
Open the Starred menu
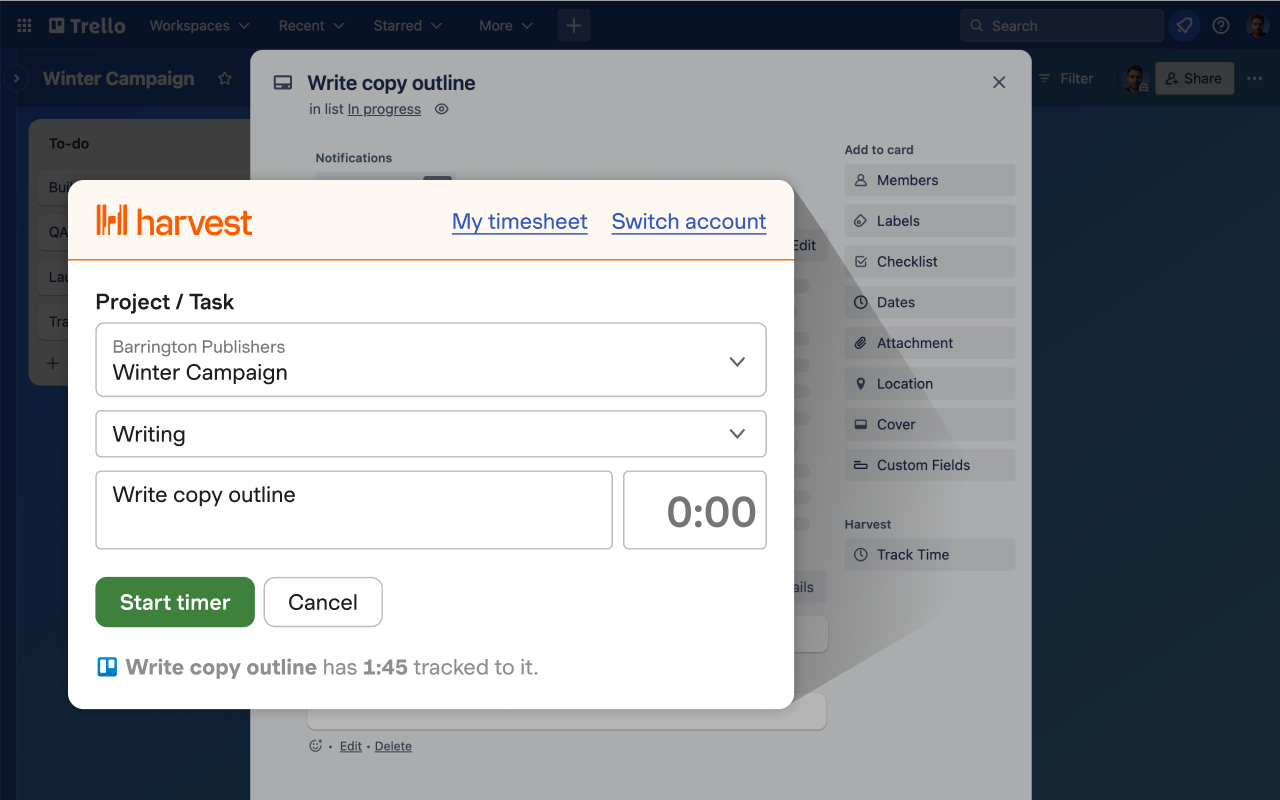(407, 26)
